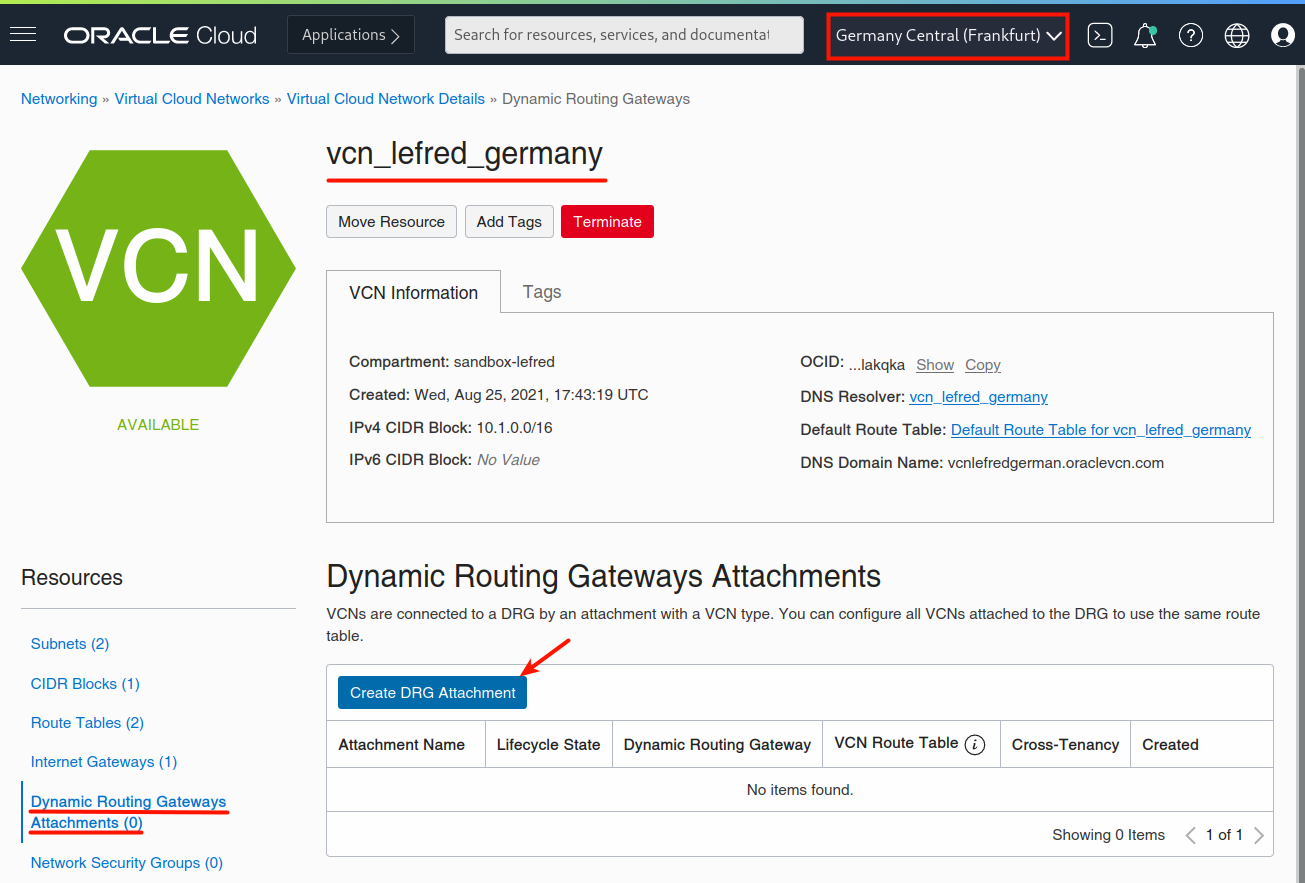Open the Applications launcher dropdown
Screen dimensions: 1305x883
point(351,35)
